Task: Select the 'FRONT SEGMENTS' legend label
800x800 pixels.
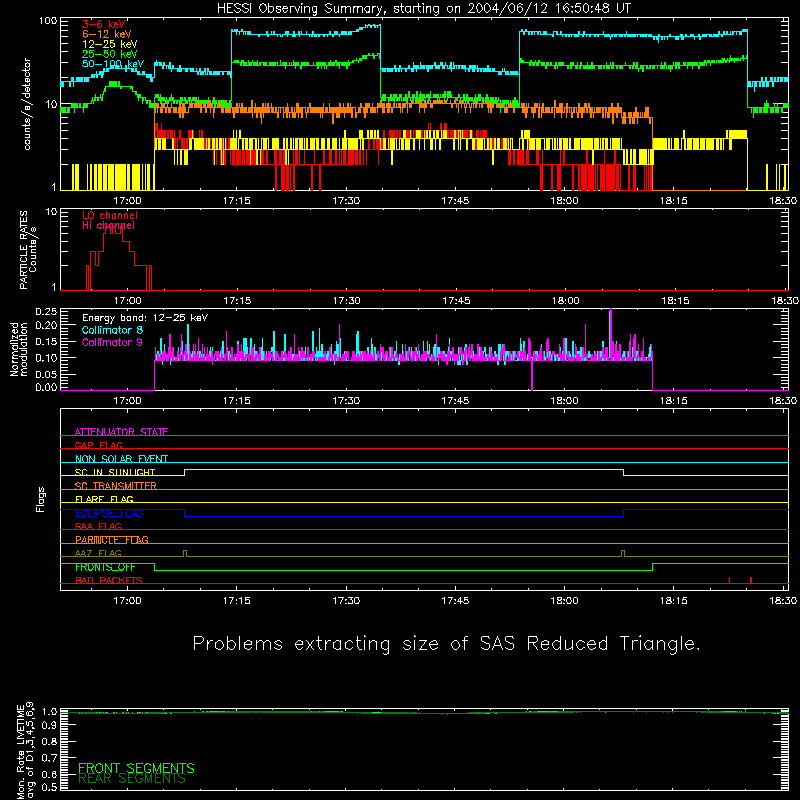Action: [136, 768]
